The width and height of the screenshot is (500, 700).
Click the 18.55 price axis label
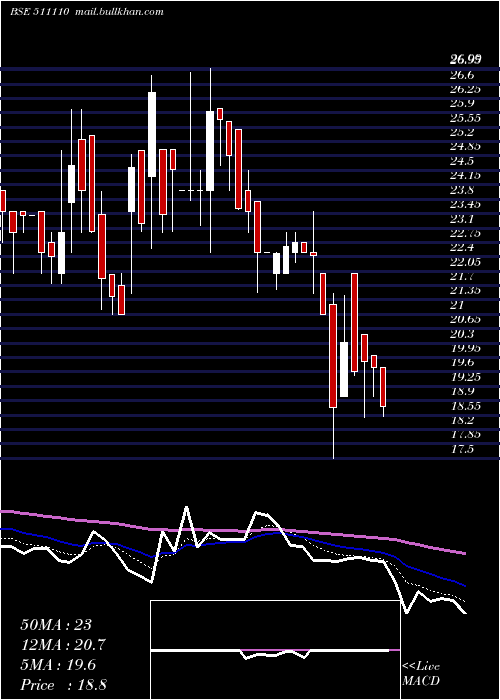[465, 406]
